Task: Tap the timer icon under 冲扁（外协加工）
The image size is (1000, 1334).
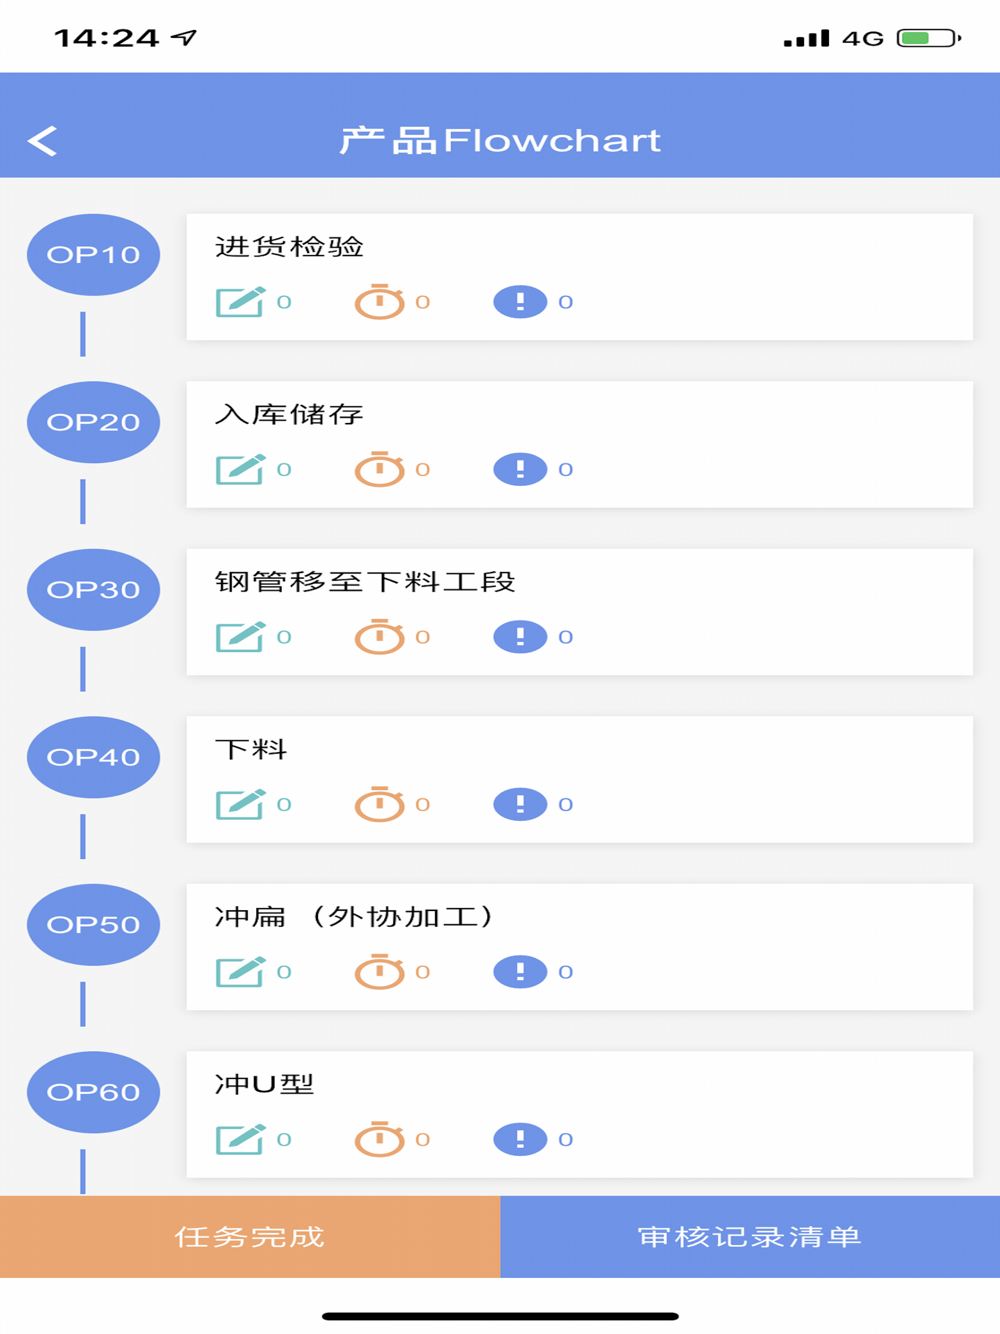Action: click(379, 972)
